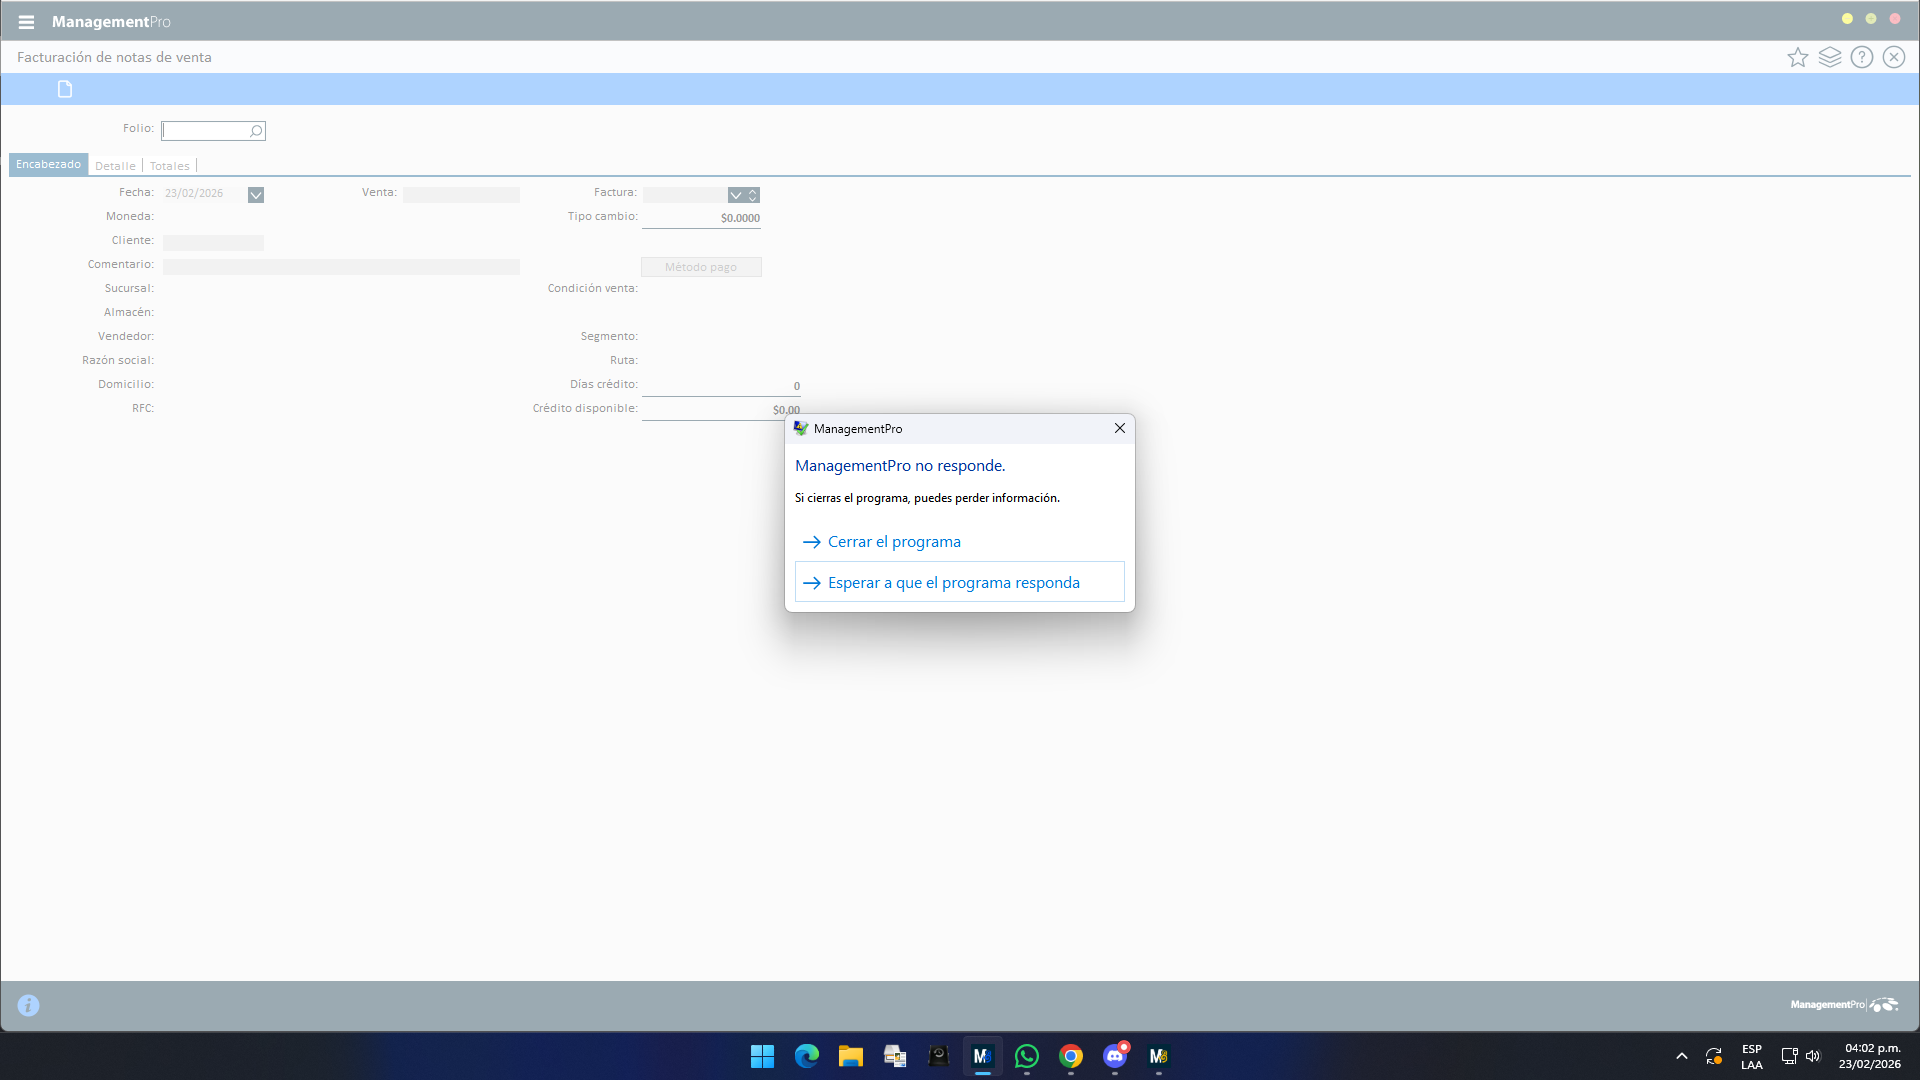Mark screen as favorite with star icon
This screenshot has height=1080, width=1920.
click(1798, 57)
